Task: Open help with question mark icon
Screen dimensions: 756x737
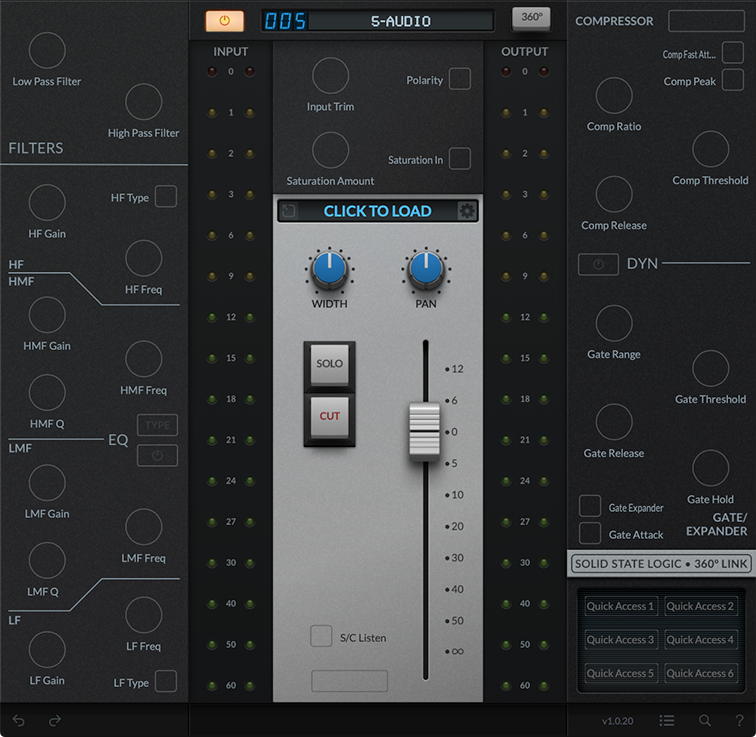Action: 739,720
